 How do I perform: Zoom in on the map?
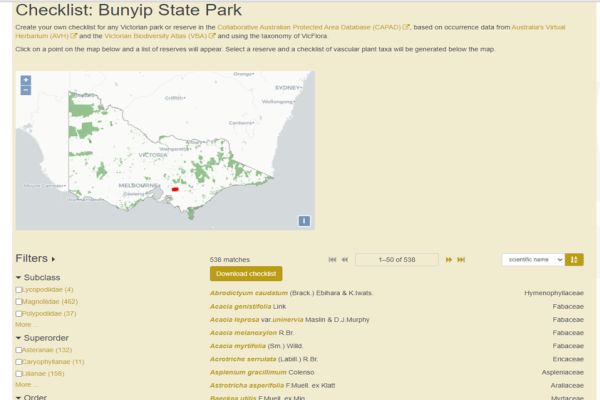point(26,80)
